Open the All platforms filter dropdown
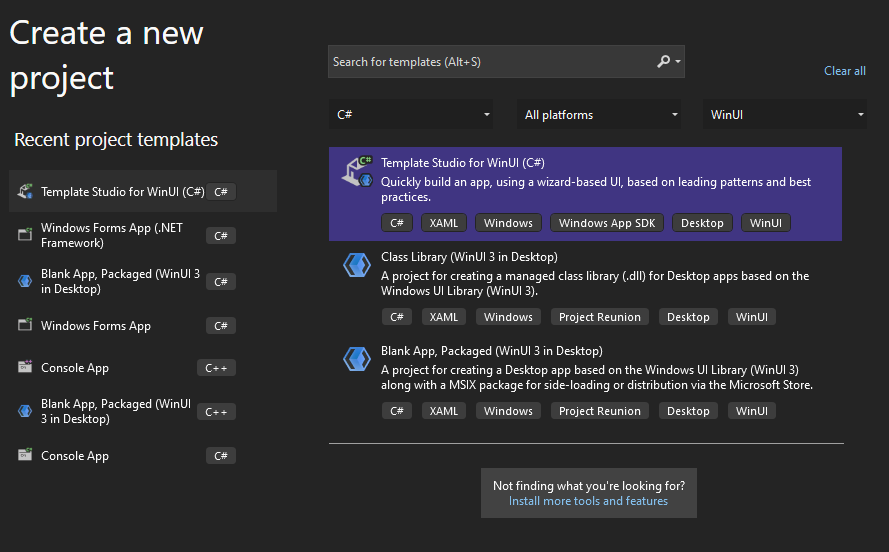Screen dimensions: 889x552 click(599, 114)
